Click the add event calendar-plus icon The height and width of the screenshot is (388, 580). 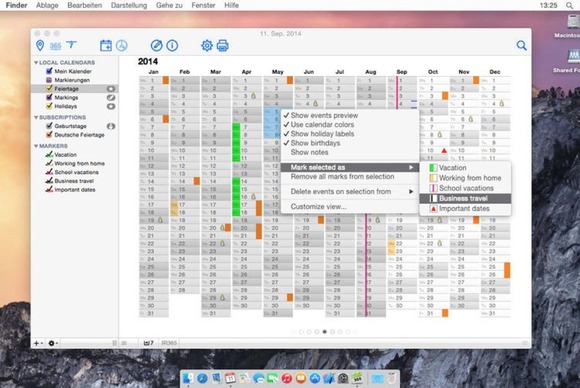[x=106, y=45]
